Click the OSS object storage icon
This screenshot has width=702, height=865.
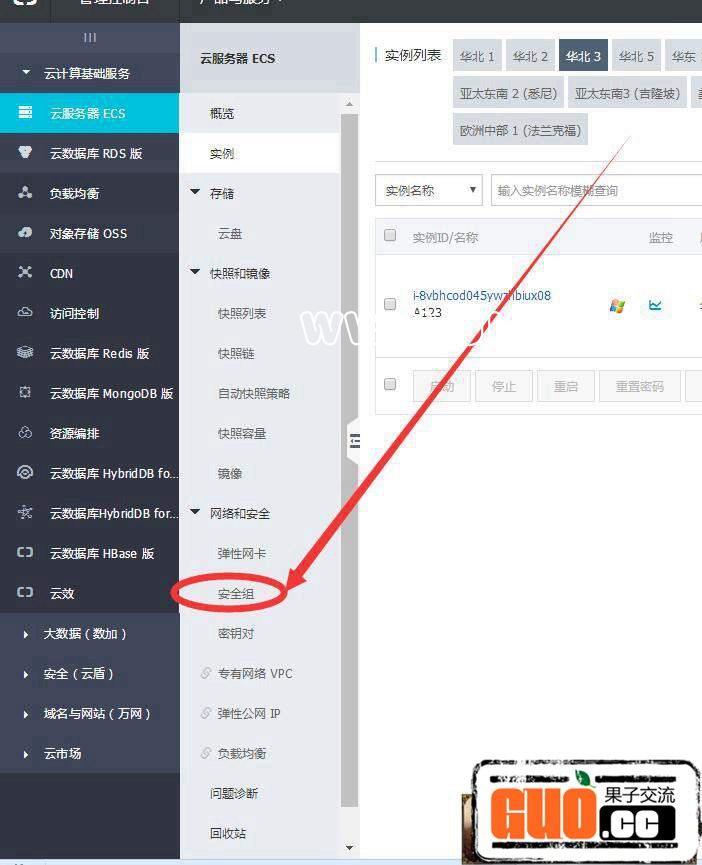pos(26,233)
